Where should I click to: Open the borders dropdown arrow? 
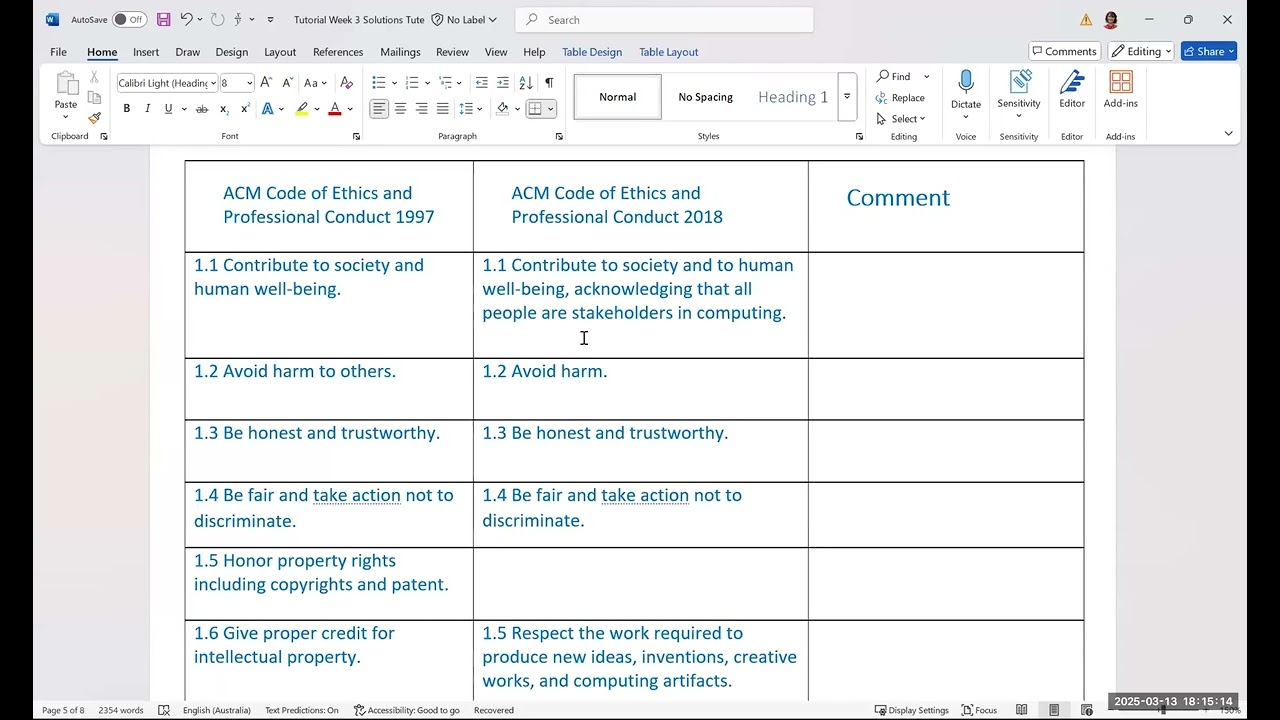point(550,109)
